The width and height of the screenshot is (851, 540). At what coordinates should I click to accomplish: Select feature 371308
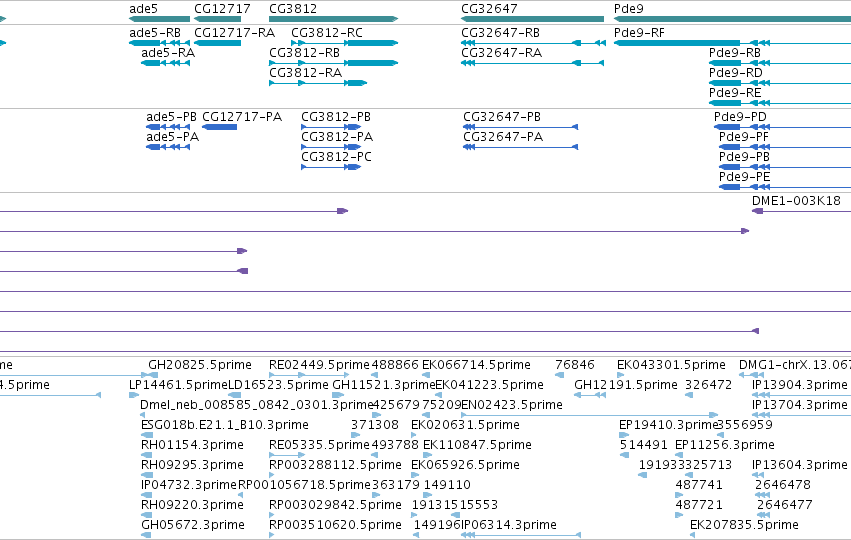374,425
